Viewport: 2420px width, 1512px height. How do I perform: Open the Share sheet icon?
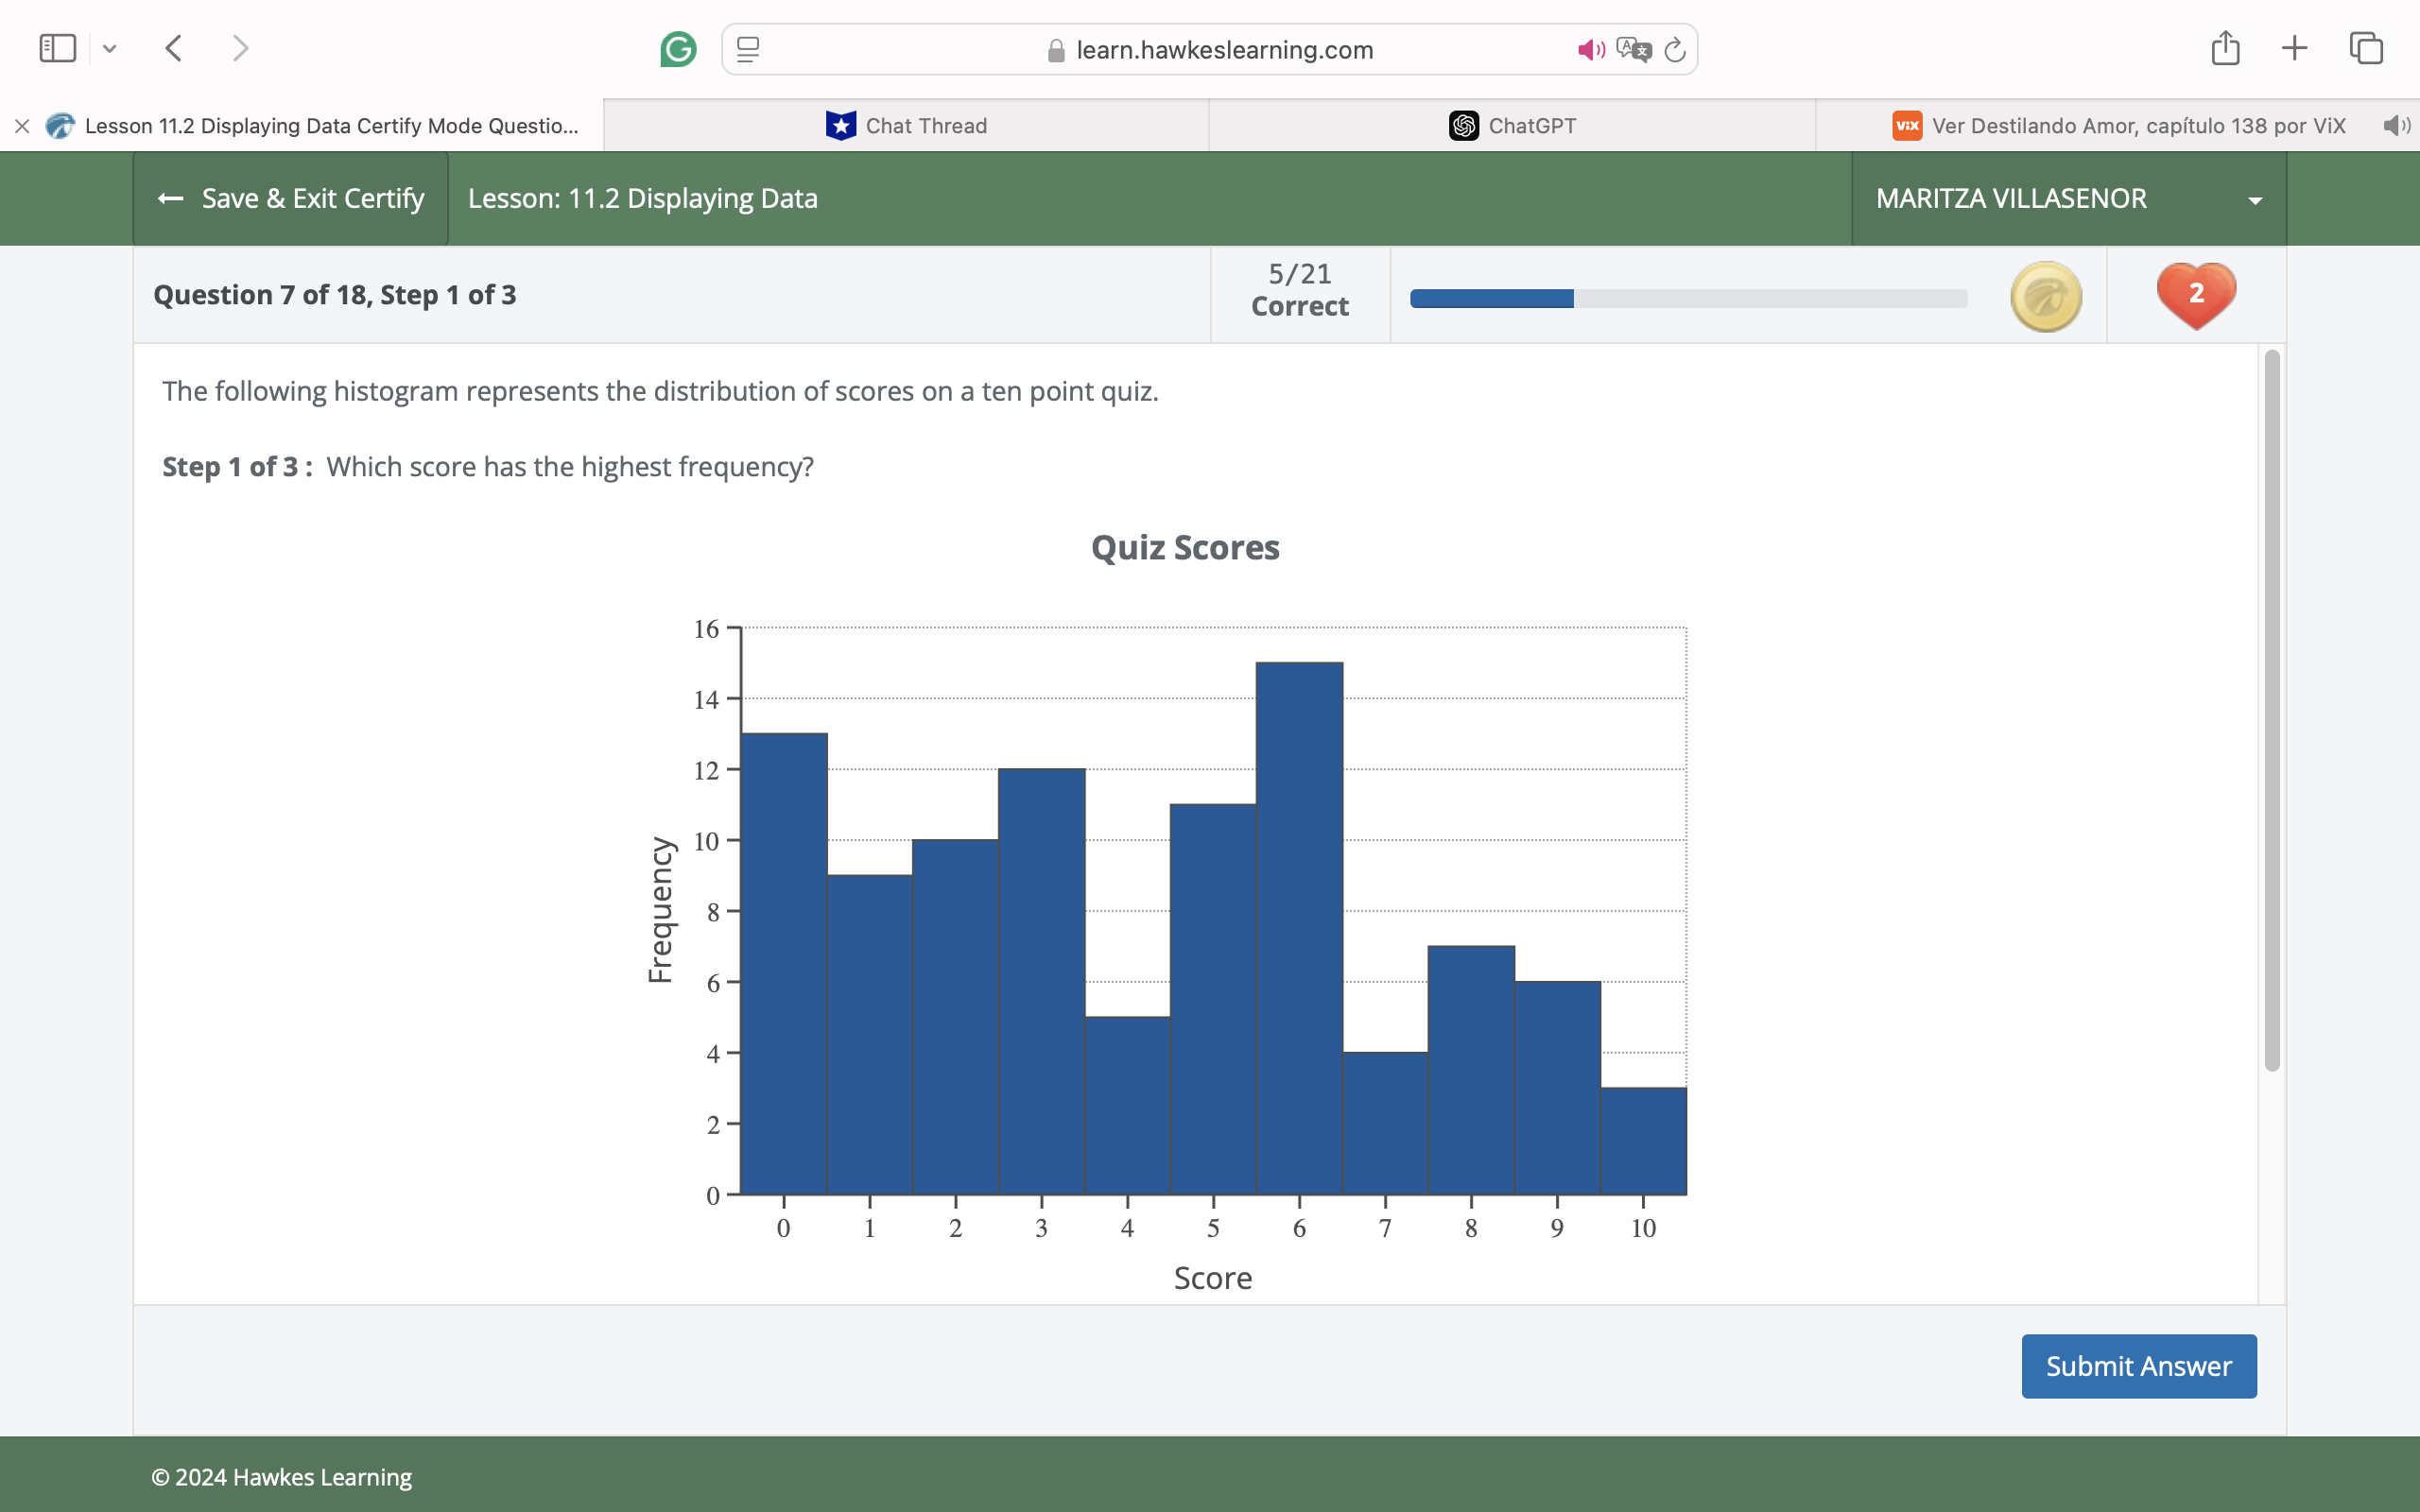coord(2225,48)
